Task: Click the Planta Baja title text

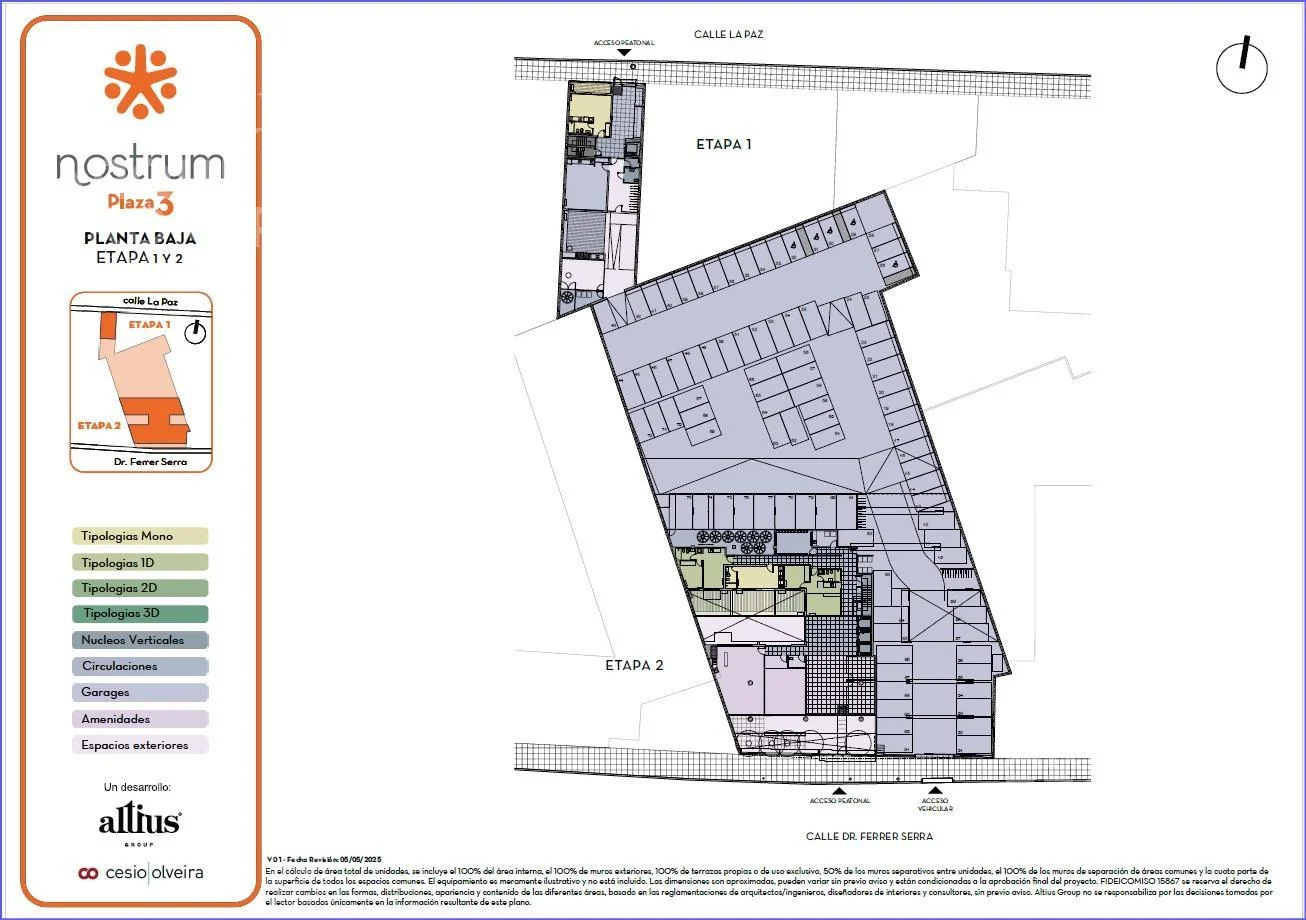Action: point(140,238)
